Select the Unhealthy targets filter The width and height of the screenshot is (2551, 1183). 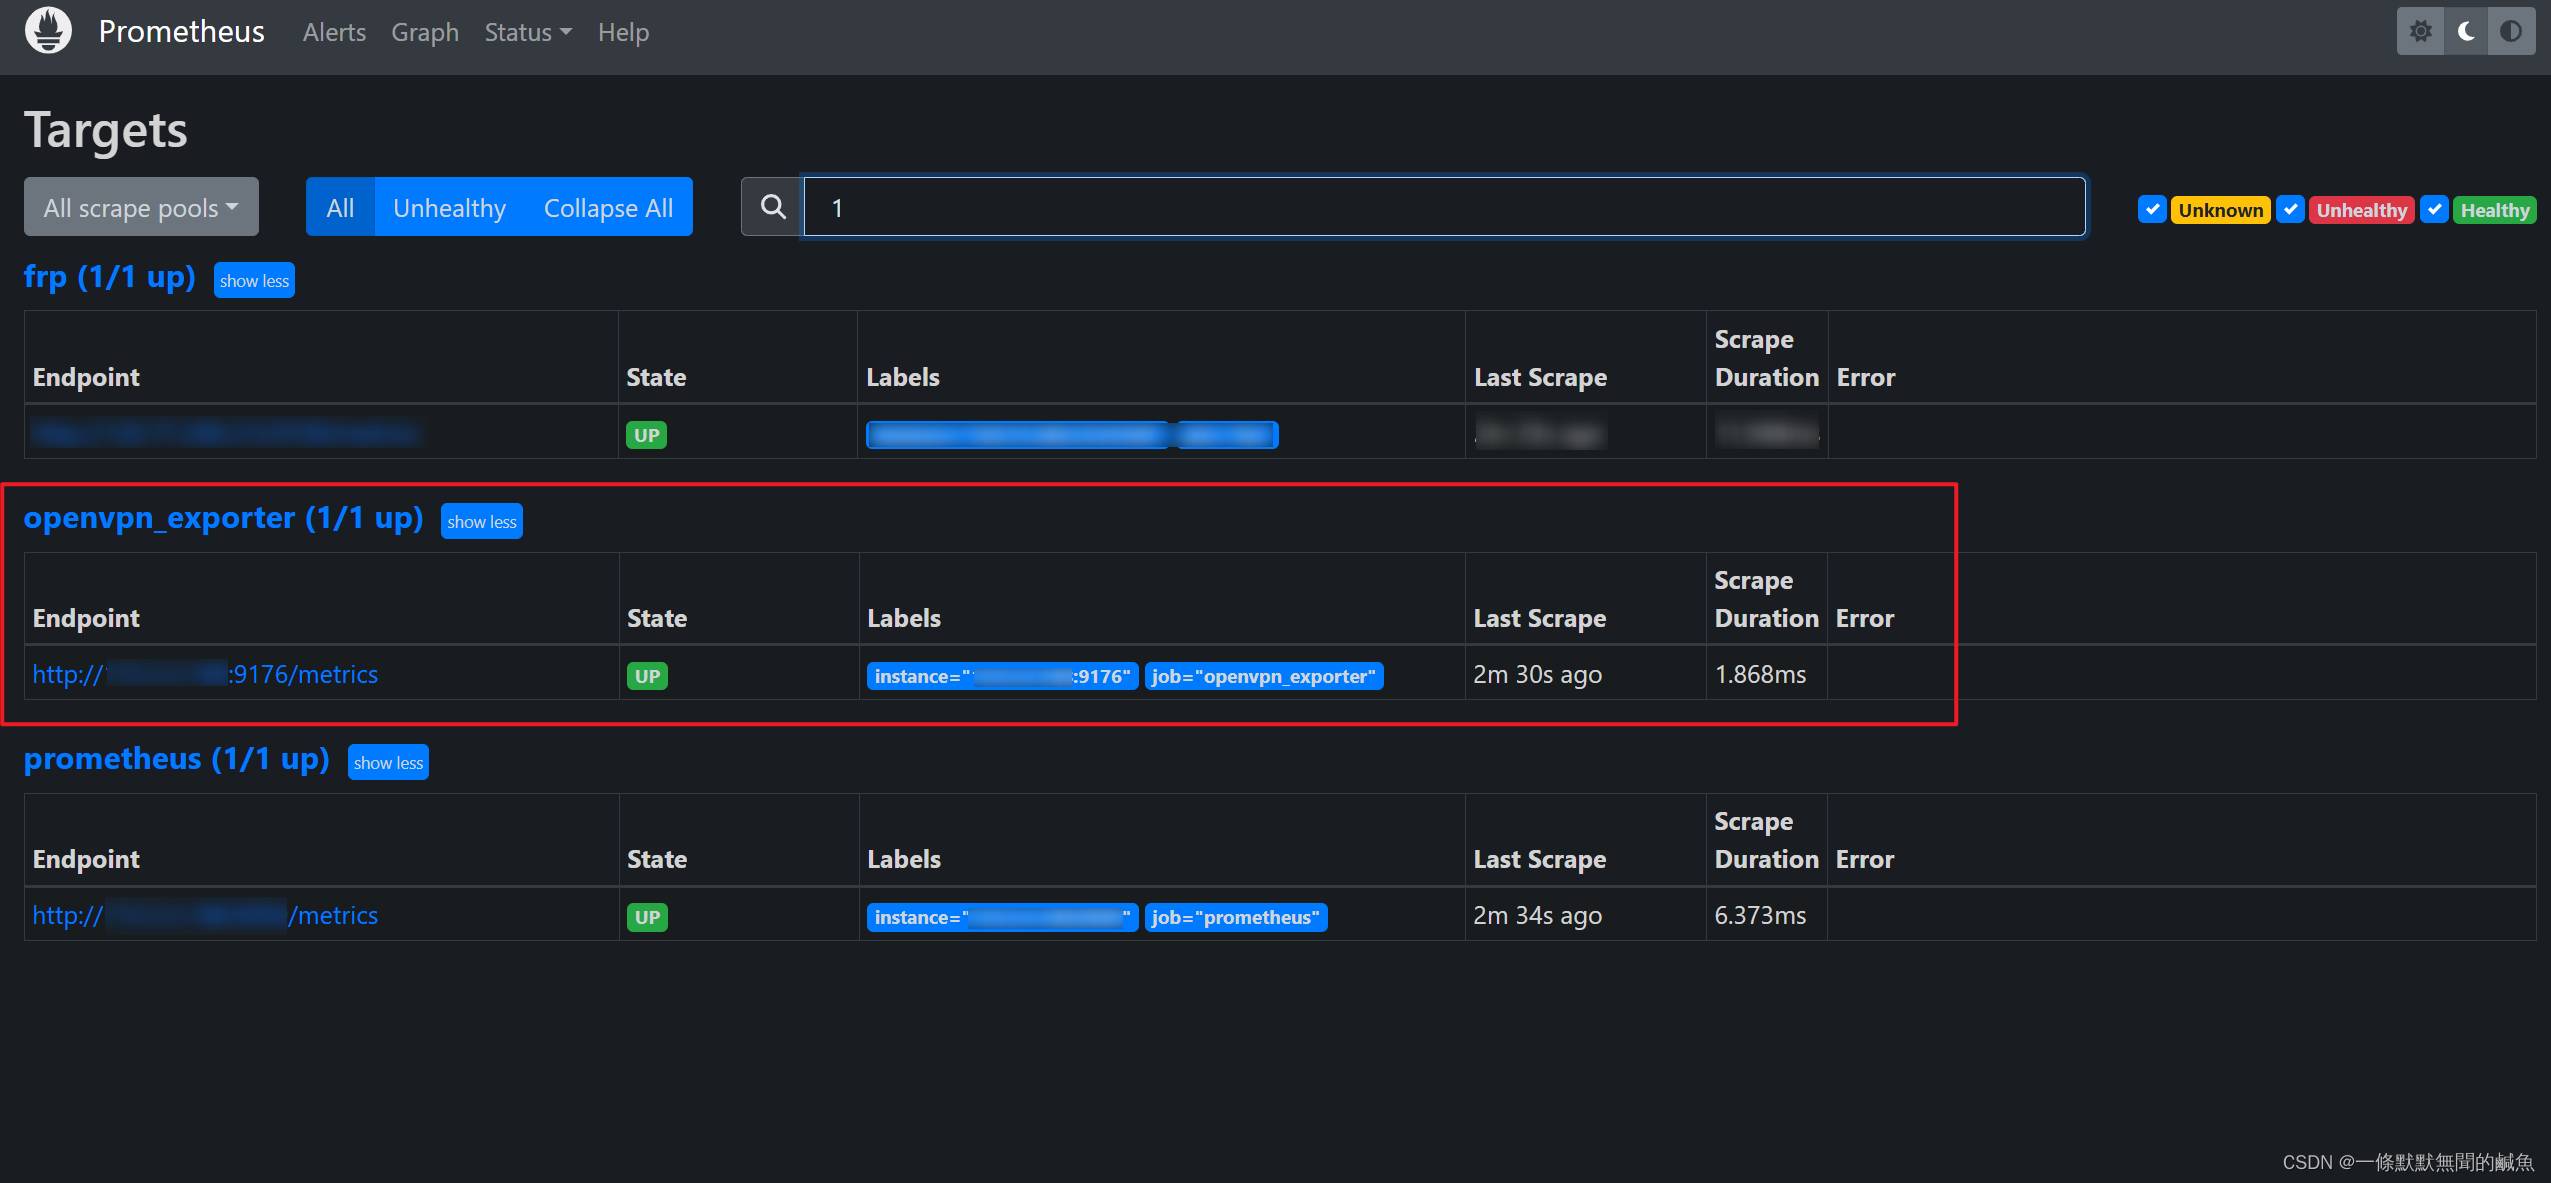click(x=449, y=207)
